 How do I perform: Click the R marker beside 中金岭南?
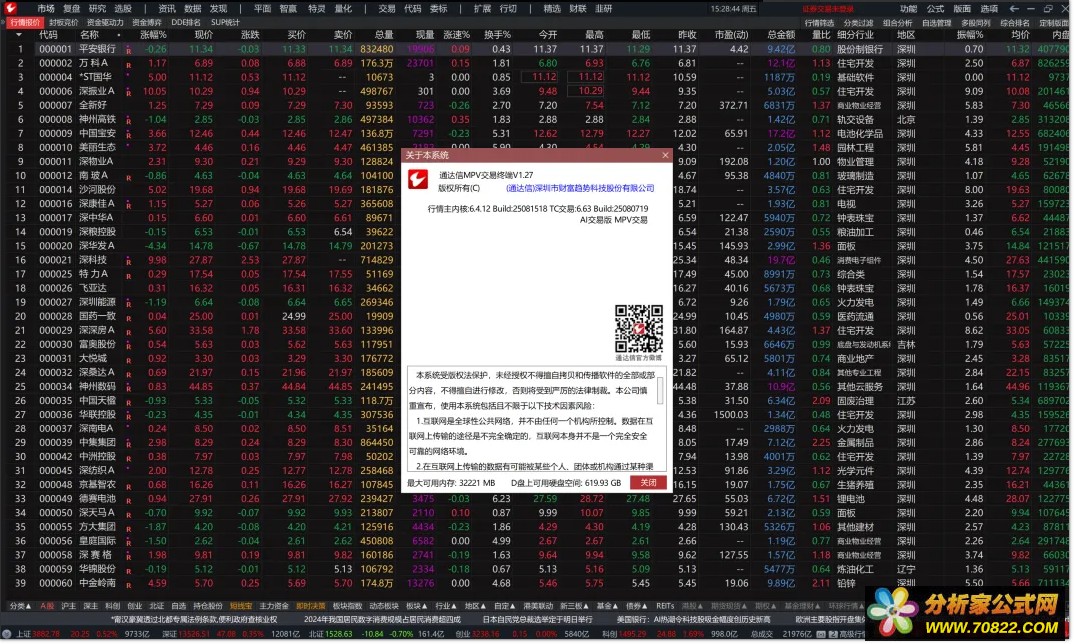[x=128, y=584]
